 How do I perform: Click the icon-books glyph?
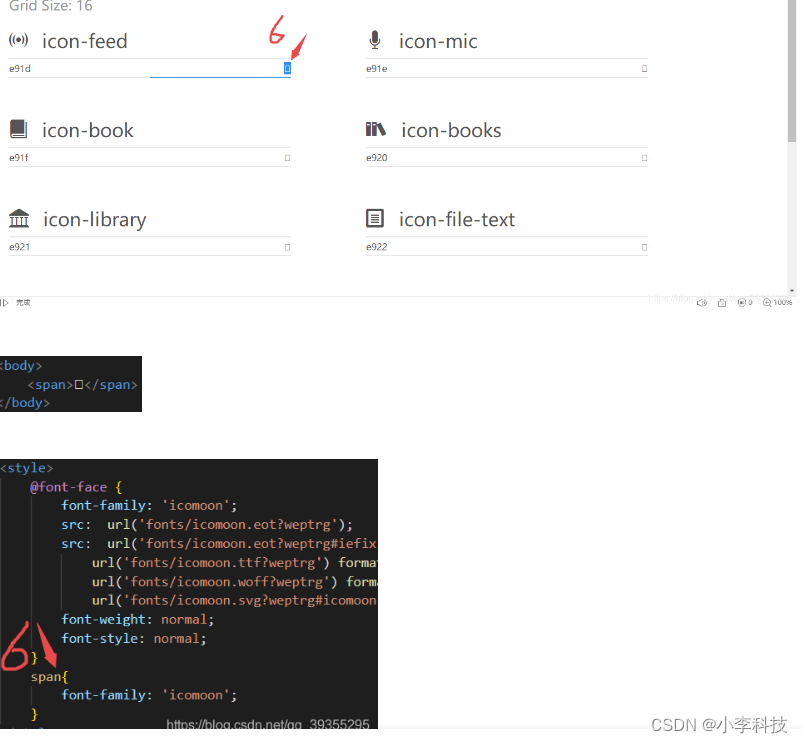pos(376,130)
